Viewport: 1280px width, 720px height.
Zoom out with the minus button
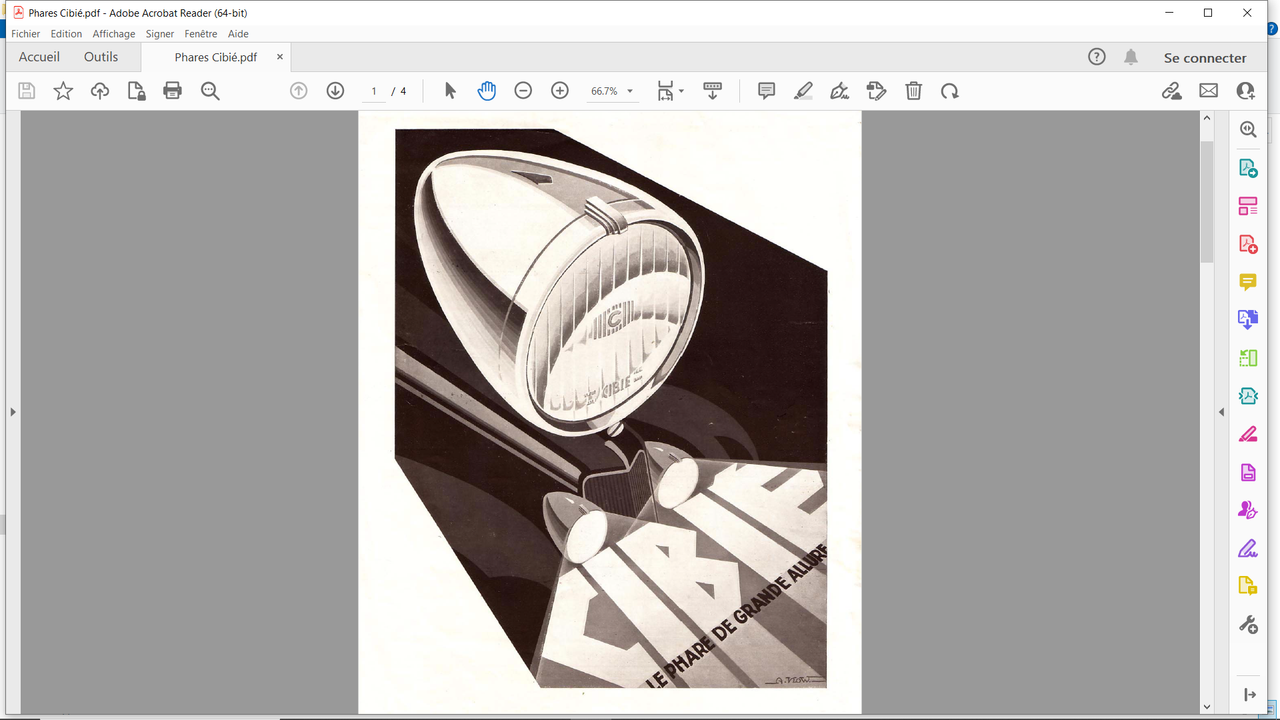click(523, 91)
